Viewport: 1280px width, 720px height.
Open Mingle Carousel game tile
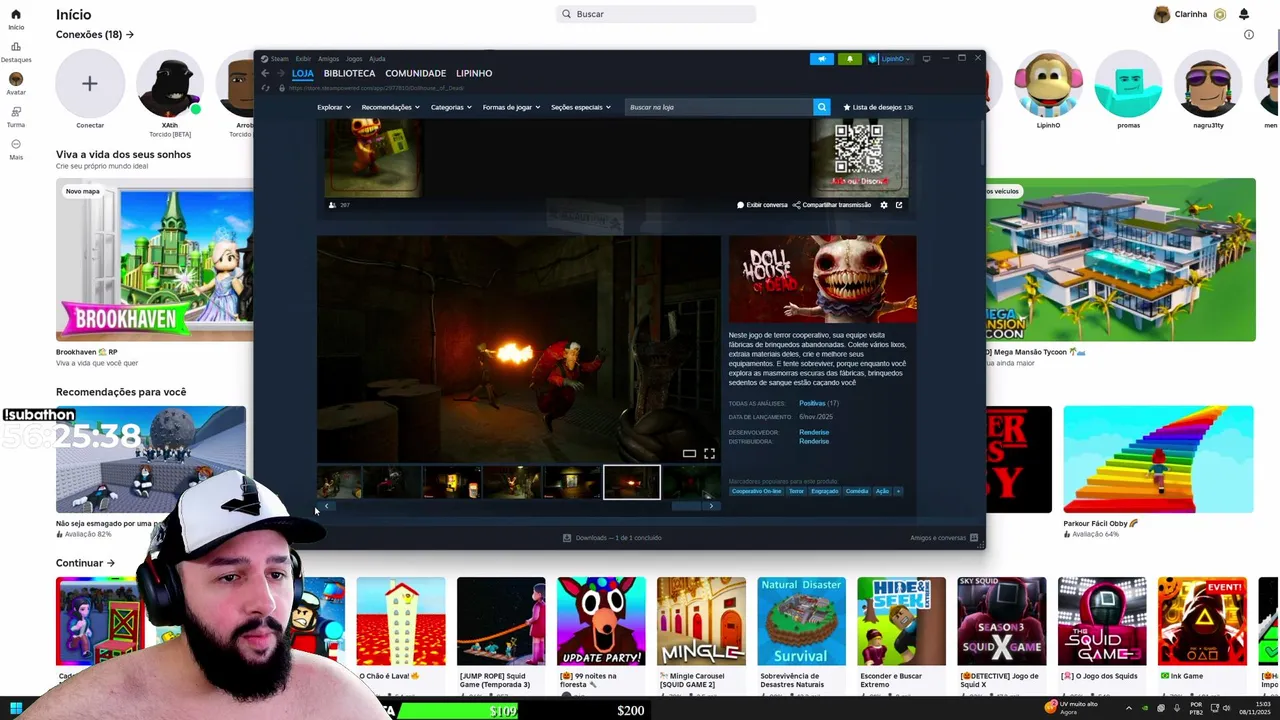click(701, 621)
